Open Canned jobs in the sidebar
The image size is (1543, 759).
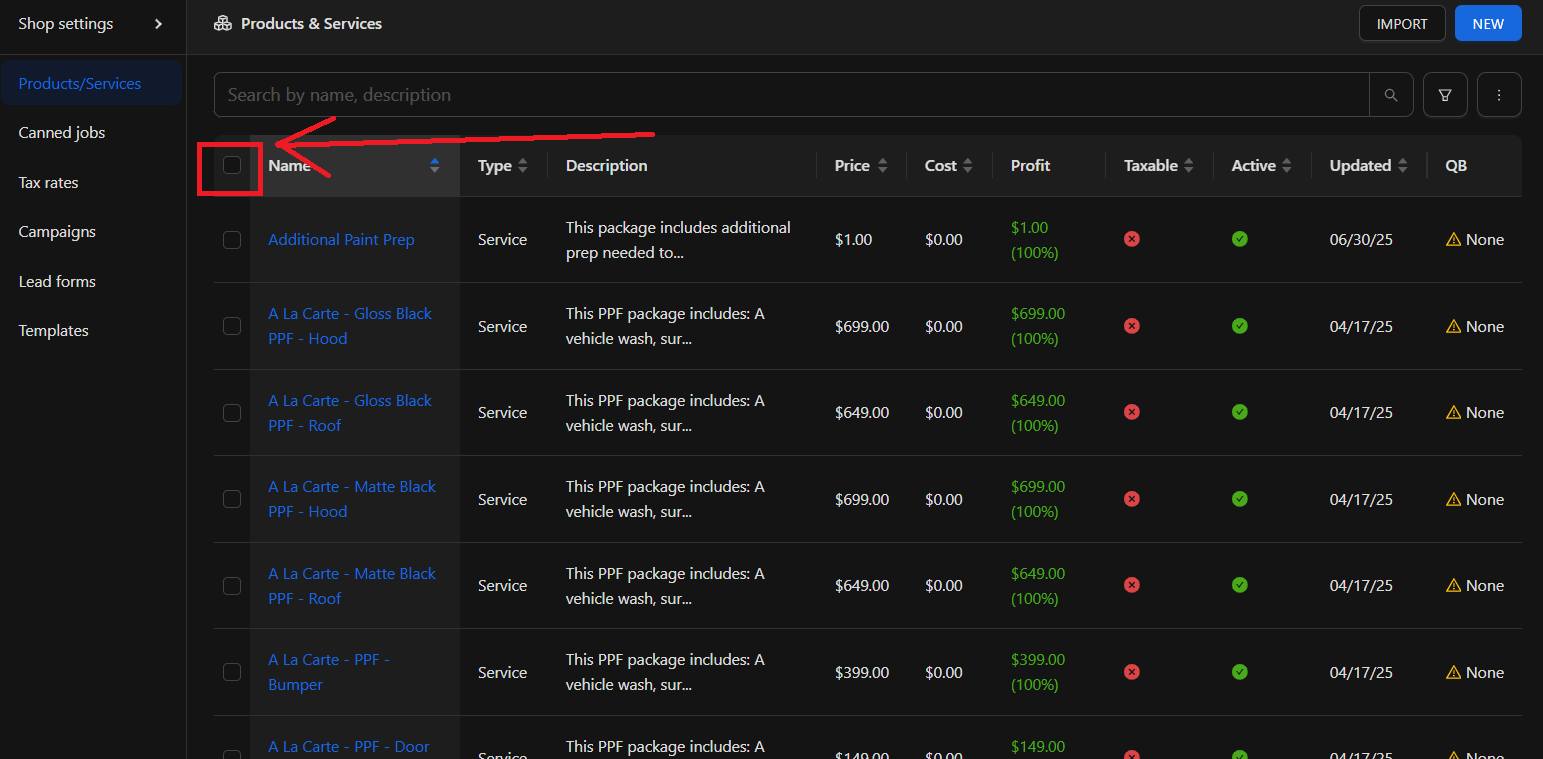coord(62,133)
